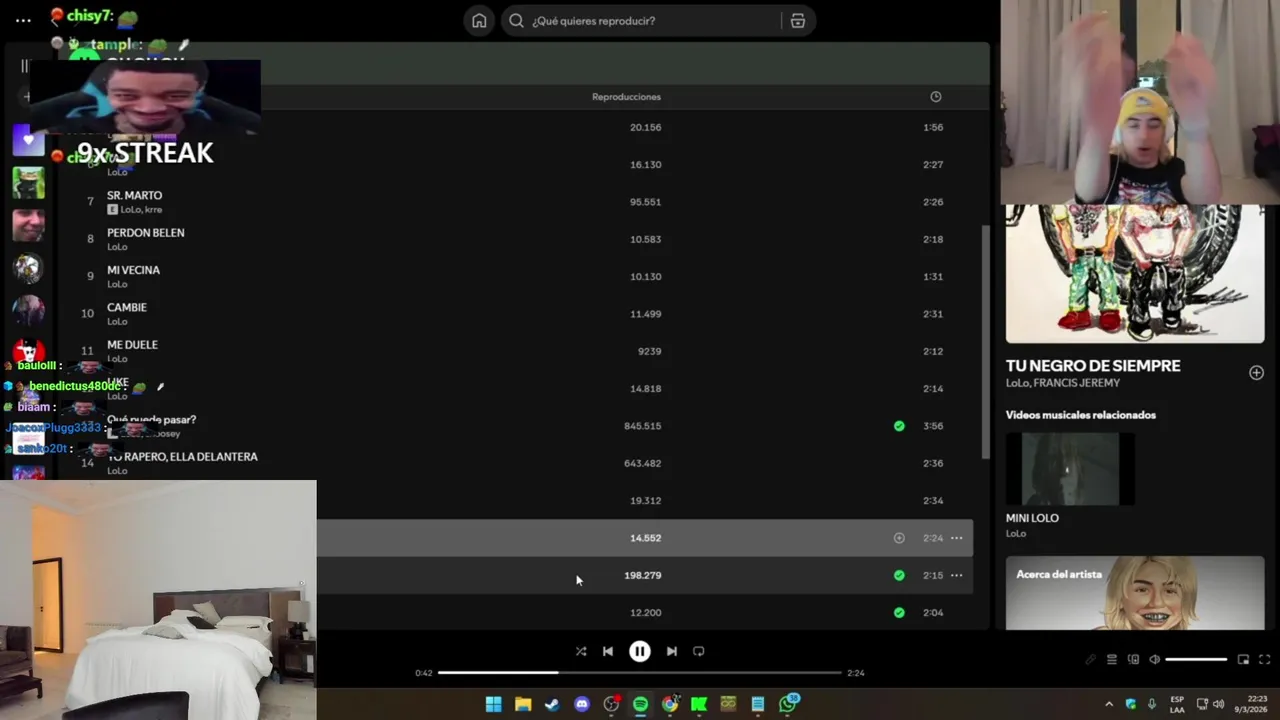Seek within the song progress bar
Image resolution: width=1280 pixels, height=720 pixels.
(x=640, y=673)
